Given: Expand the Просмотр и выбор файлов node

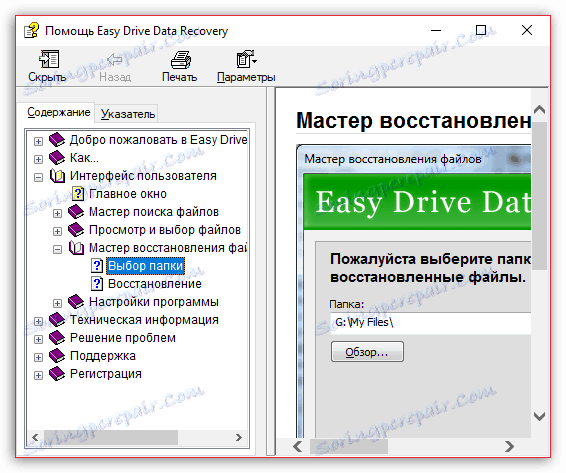Looking at the screenshot, I should (57, 231).
